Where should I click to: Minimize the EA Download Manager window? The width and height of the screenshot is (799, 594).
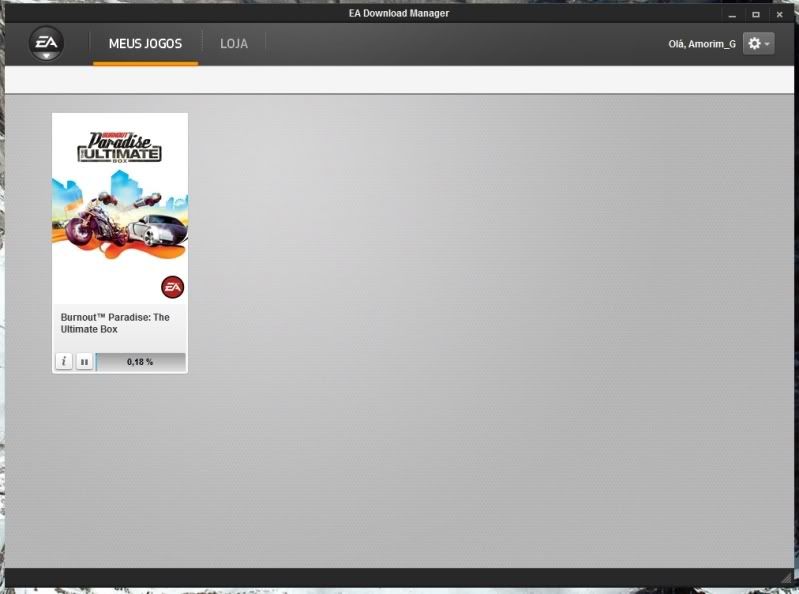pyautogui.click(x=732, y=14)
